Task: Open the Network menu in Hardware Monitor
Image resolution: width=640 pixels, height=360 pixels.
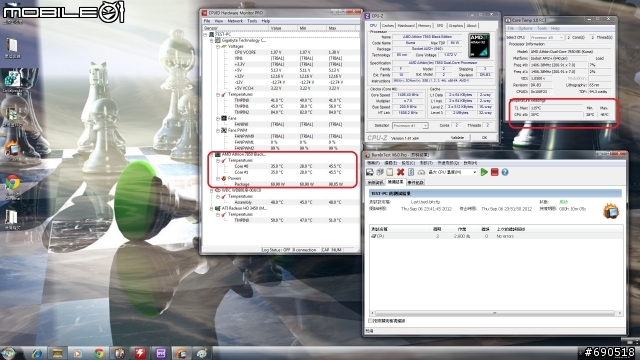Action: tap(235, 21)
